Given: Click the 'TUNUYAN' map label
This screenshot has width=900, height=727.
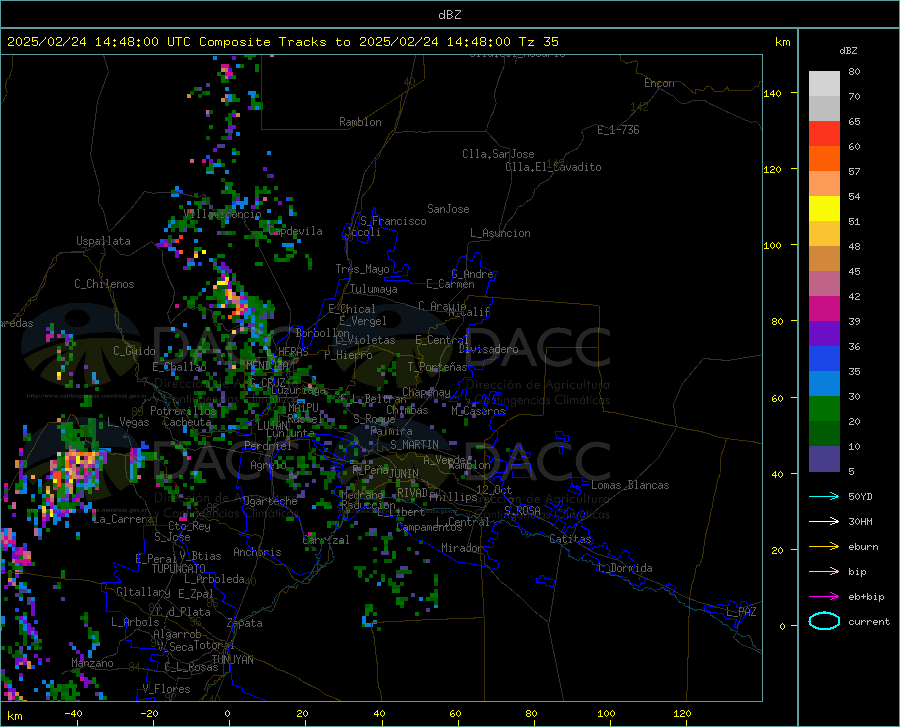Looking at the screenshot, I should pyautogui.click(x=232, y=660).
